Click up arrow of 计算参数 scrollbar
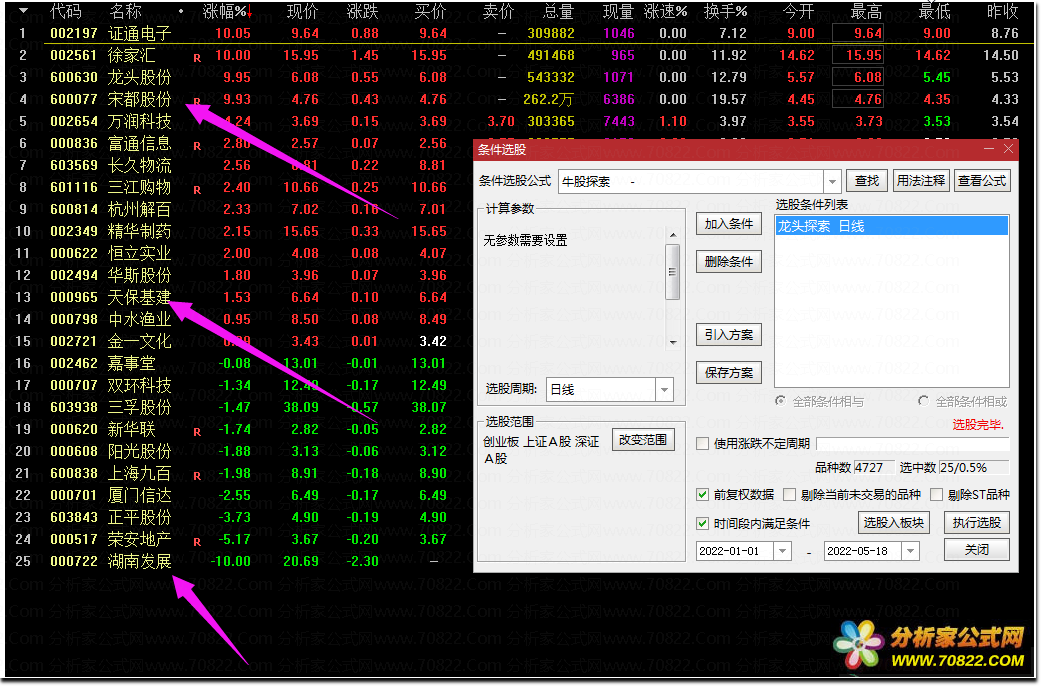This screenshot has height=686, width=1042. (673, 235)
